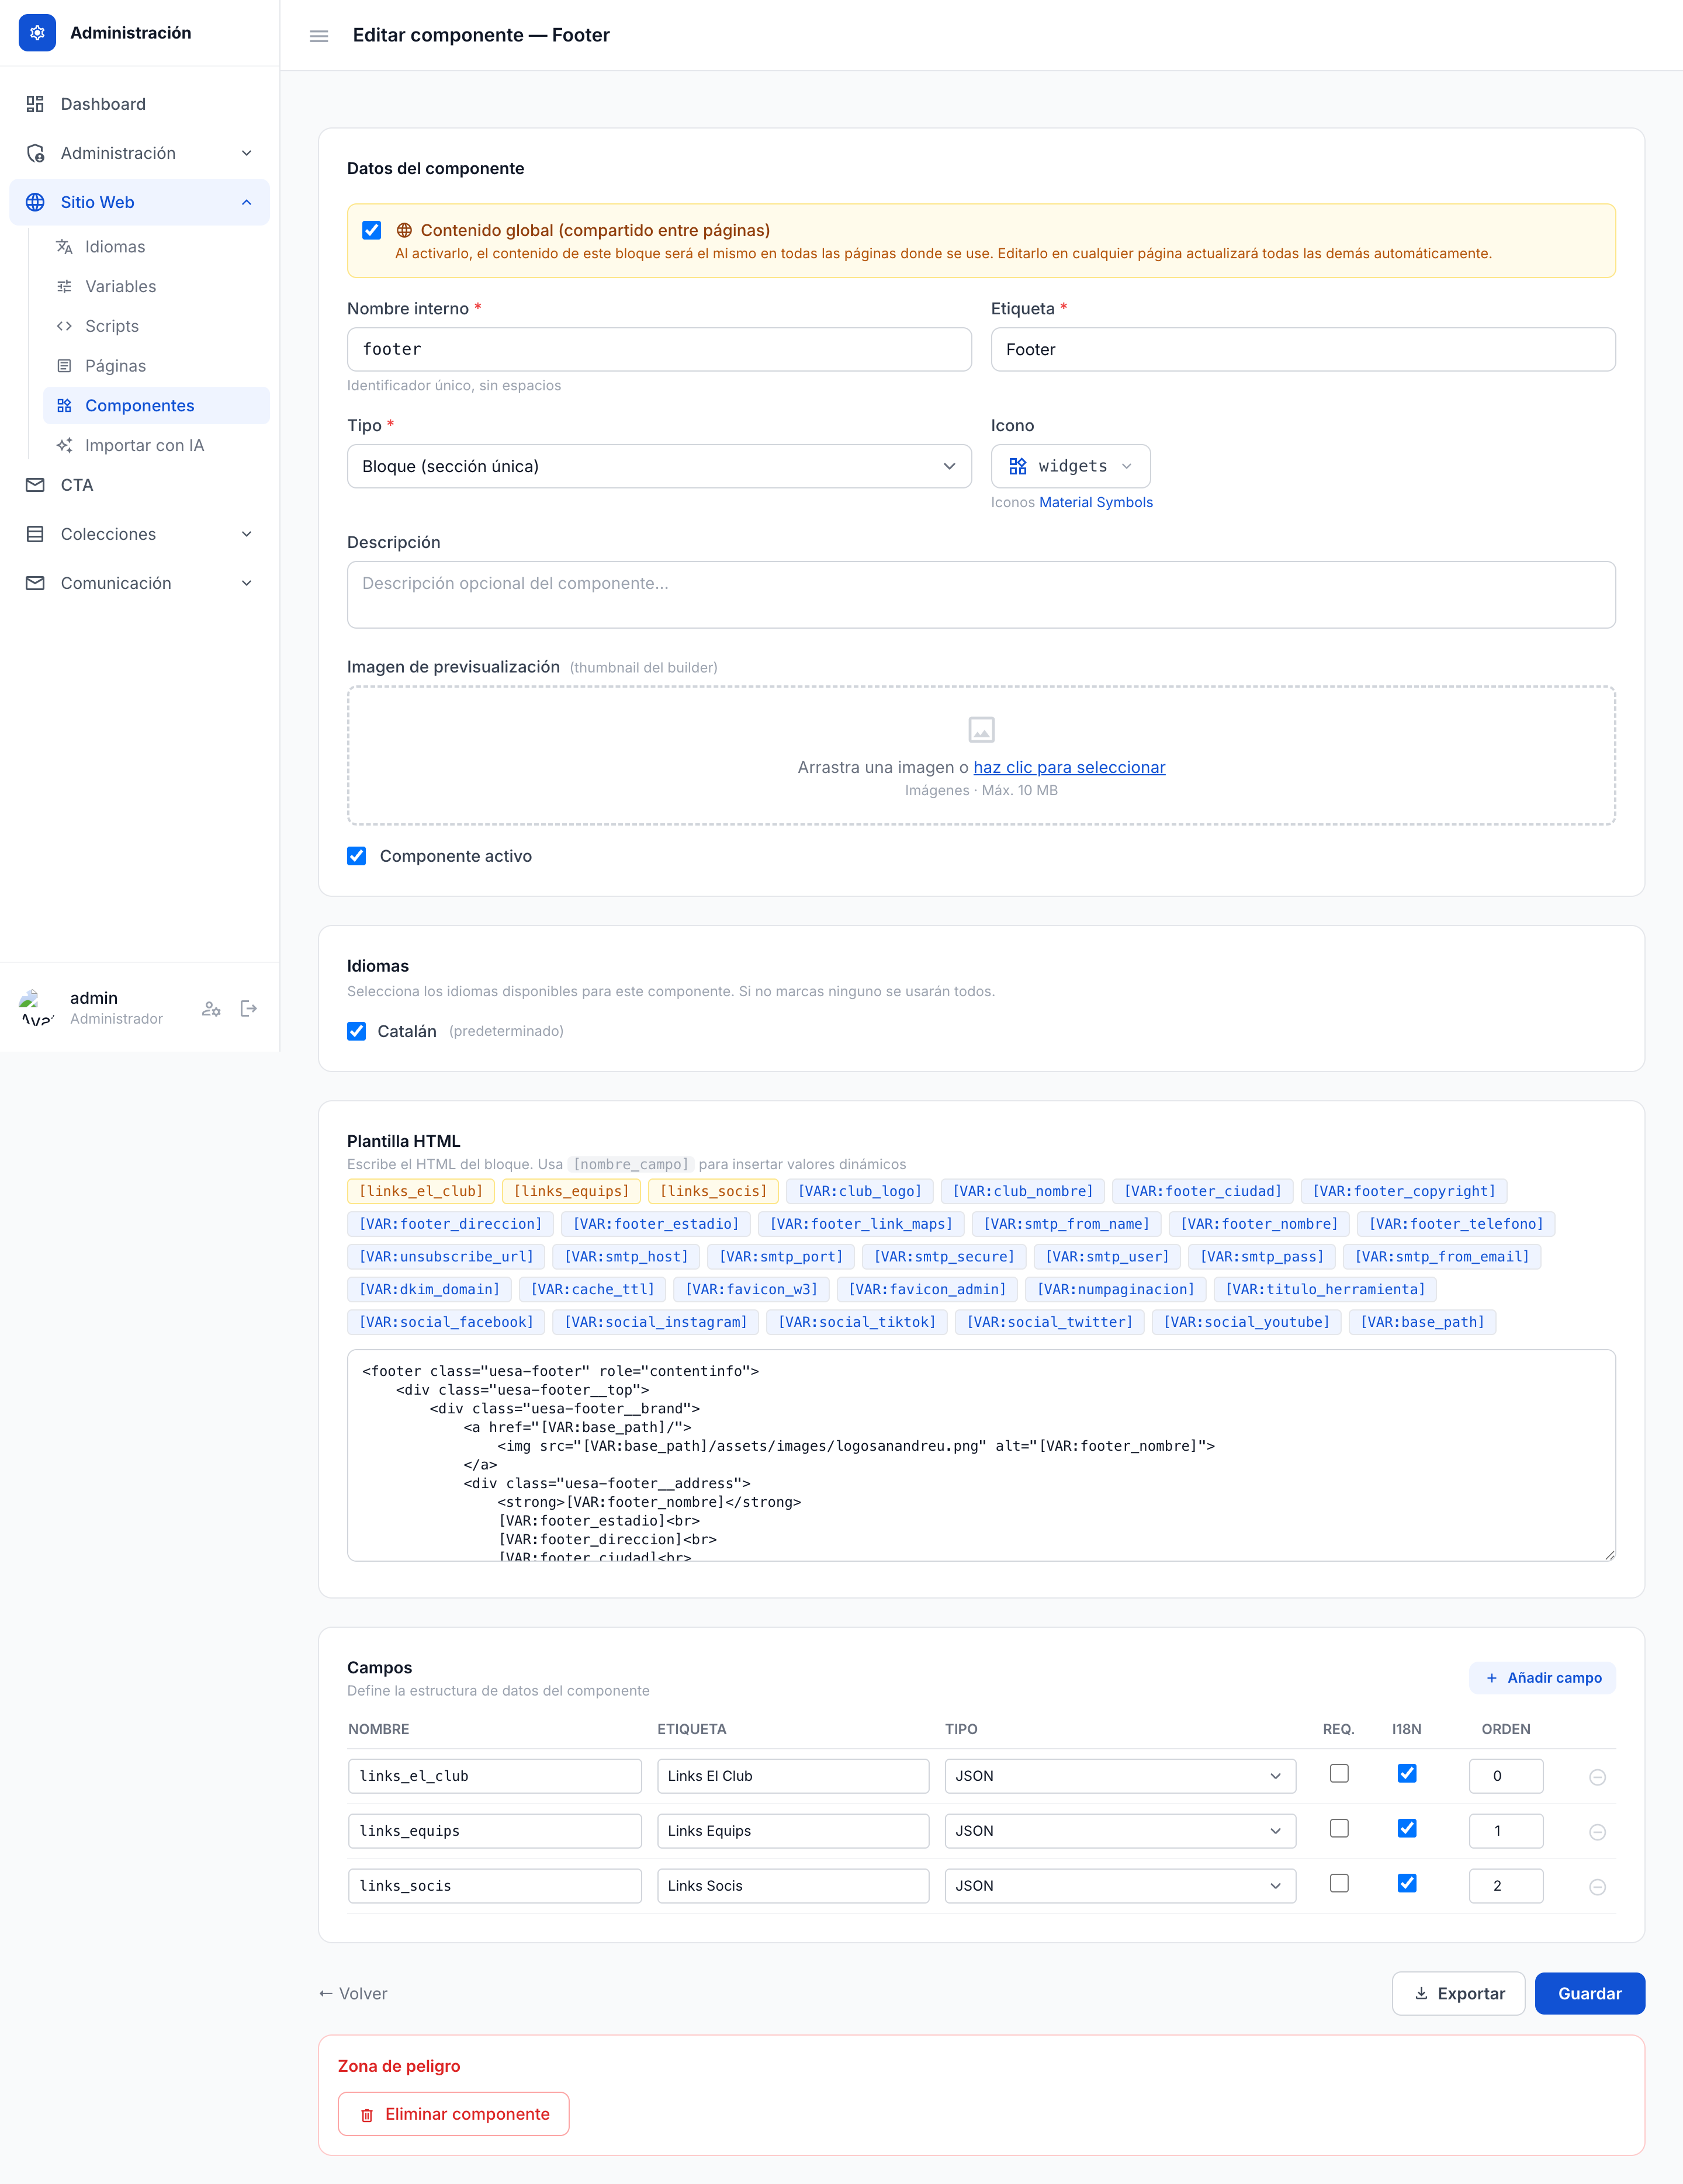This screenshot has height=2184, width=1683.
Task: Click Añadir campo button
Action: pyautogui.click(x=1542, y=1678)
